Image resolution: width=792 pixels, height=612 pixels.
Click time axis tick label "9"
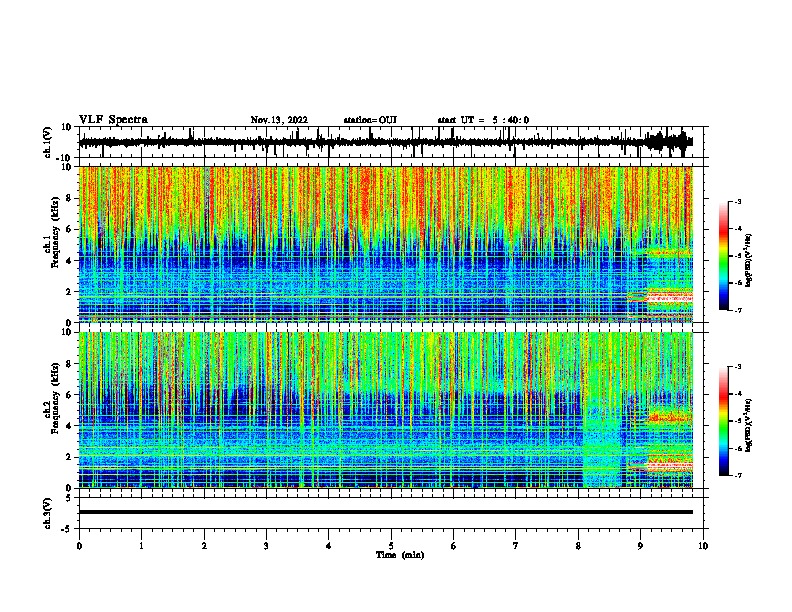point(640,546)
